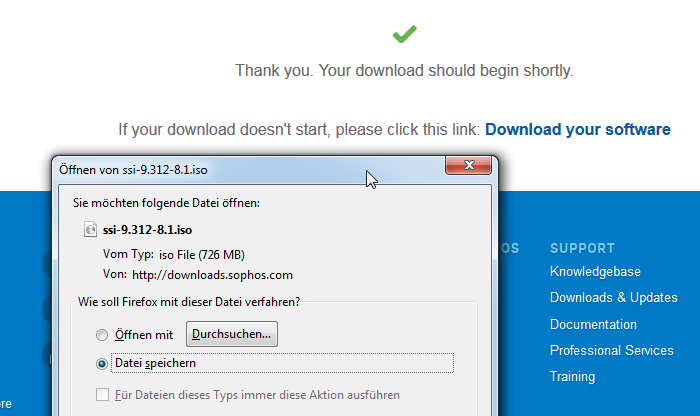Viewport: 700px width, 416px height.
Task: Go to Downloads & Updates
Action: 613,297
